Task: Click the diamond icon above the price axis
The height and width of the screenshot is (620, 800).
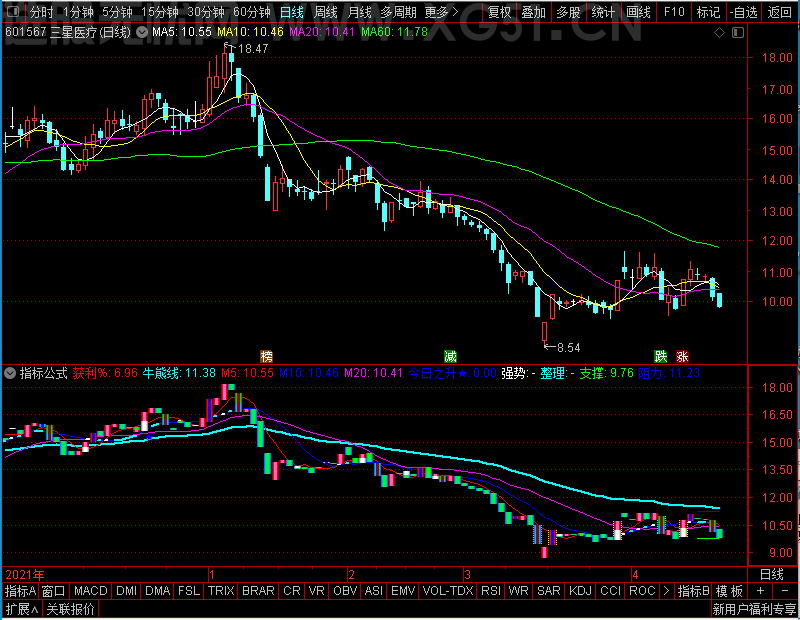Action: pos(719,33)
